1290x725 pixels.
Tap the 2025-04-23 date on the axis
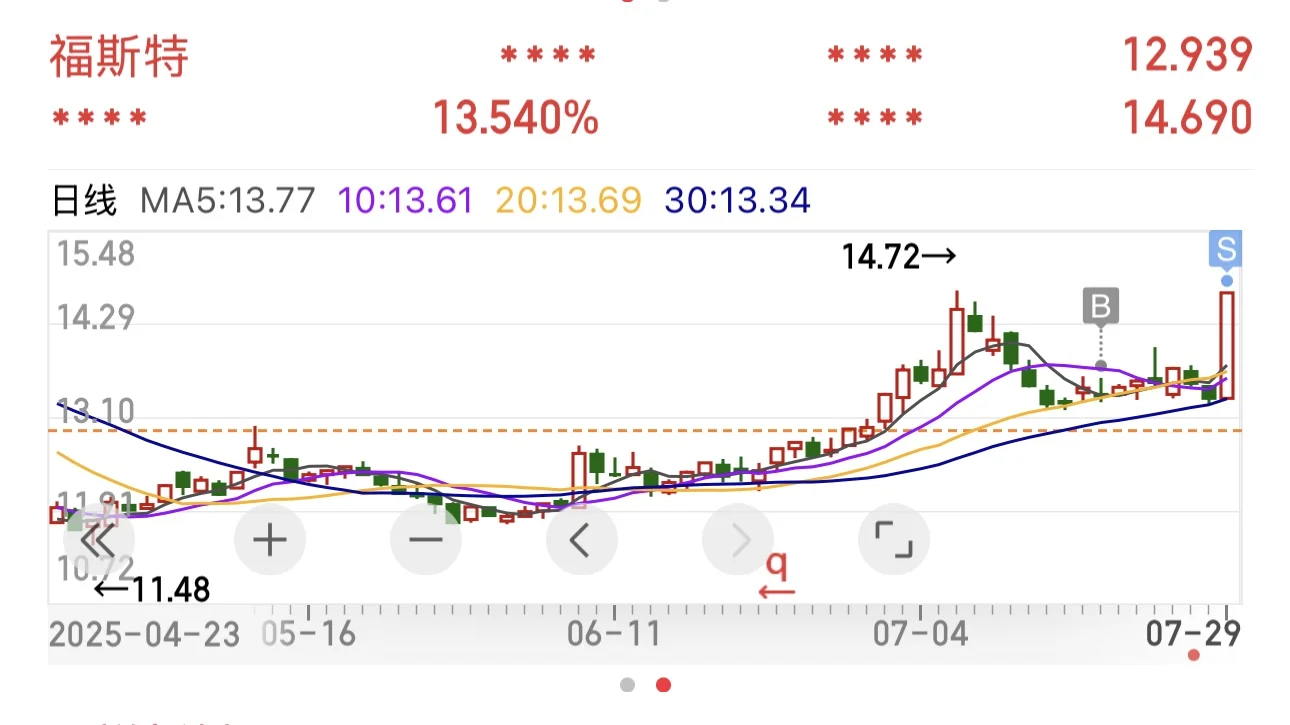click(x=145, y=634)
